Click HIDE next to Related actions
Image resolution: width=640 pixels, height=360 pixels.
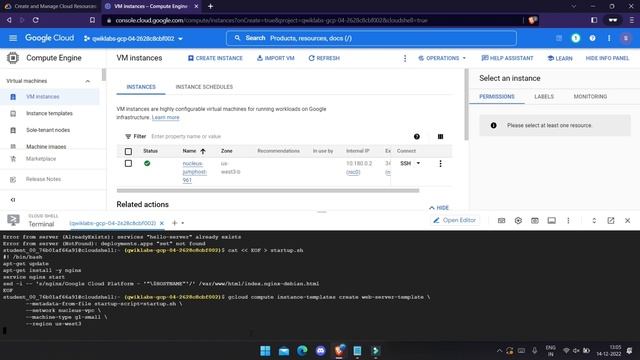click(439, 208)
